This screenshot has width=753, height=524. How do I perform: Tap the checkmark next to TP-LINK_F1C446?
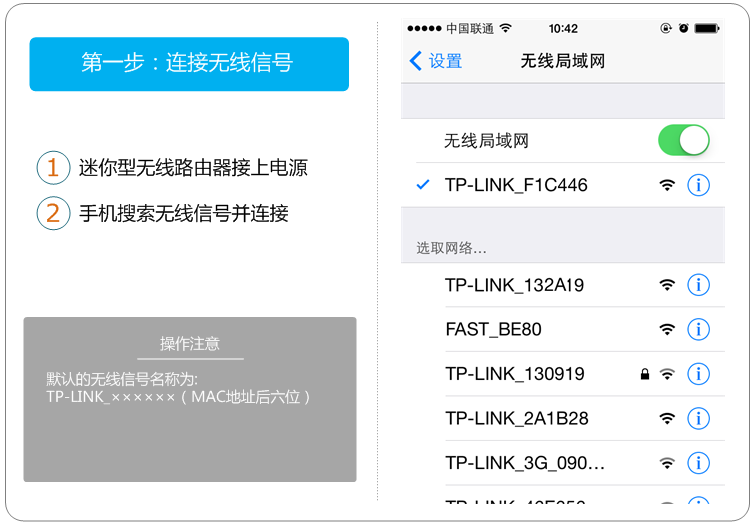point(423,185)
